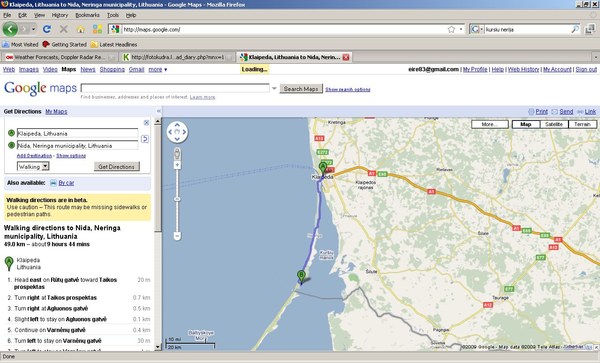Expand the more Google services menu

coord(158,70)
